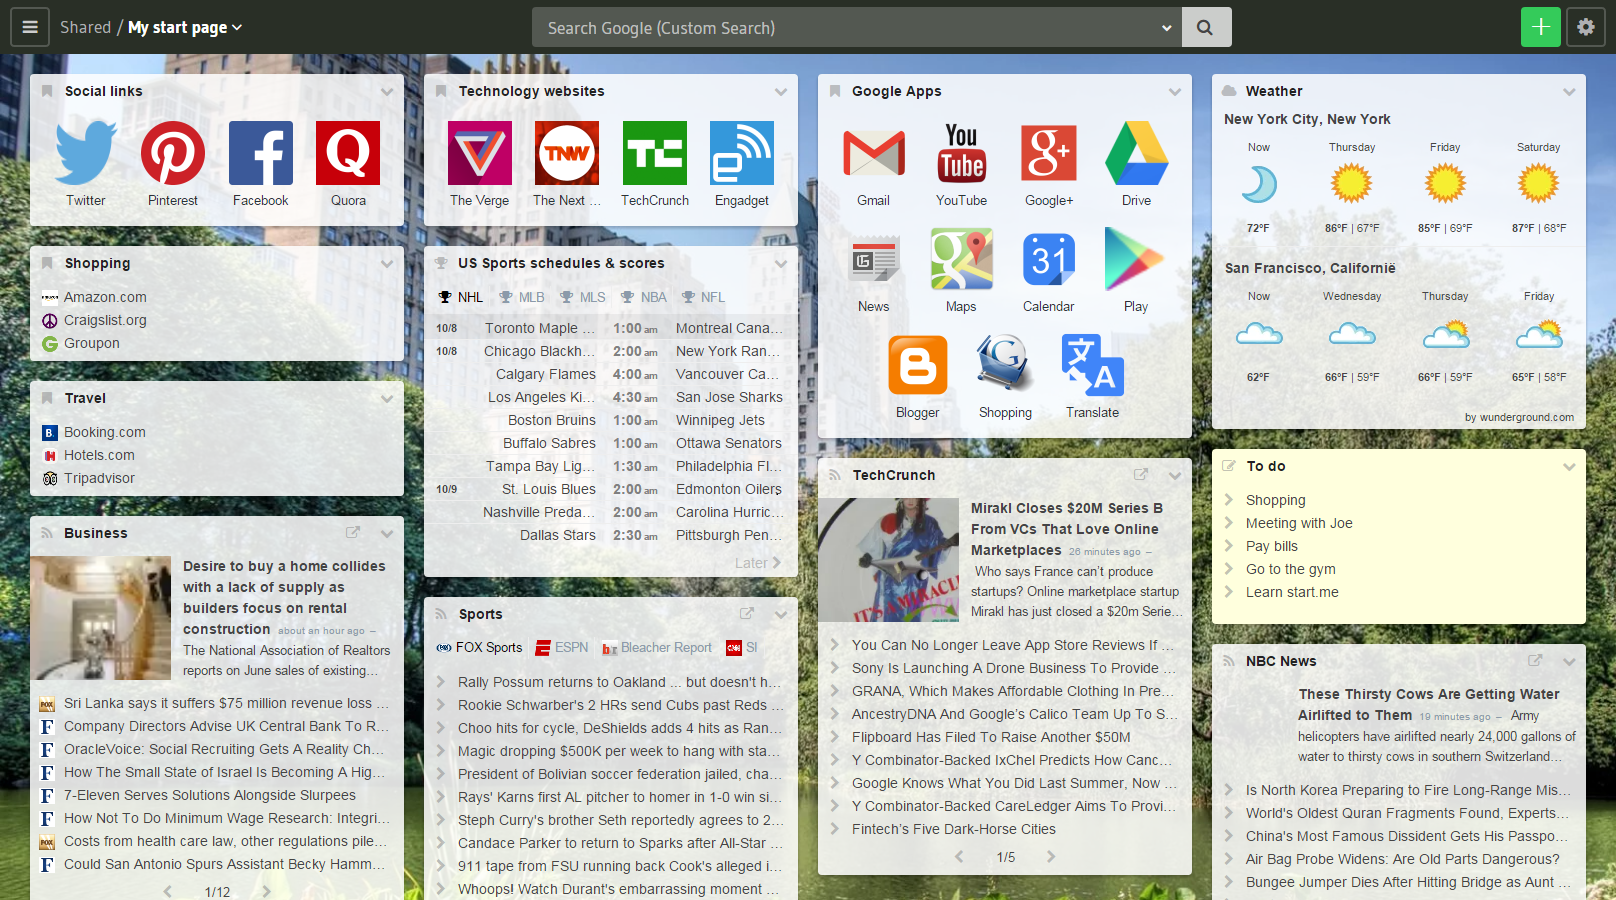Viewport: 1616px width, 900px height.
Task: Collapse the Technology websites widget chevron
Action: pyautogui.click(x=781, y=92)
